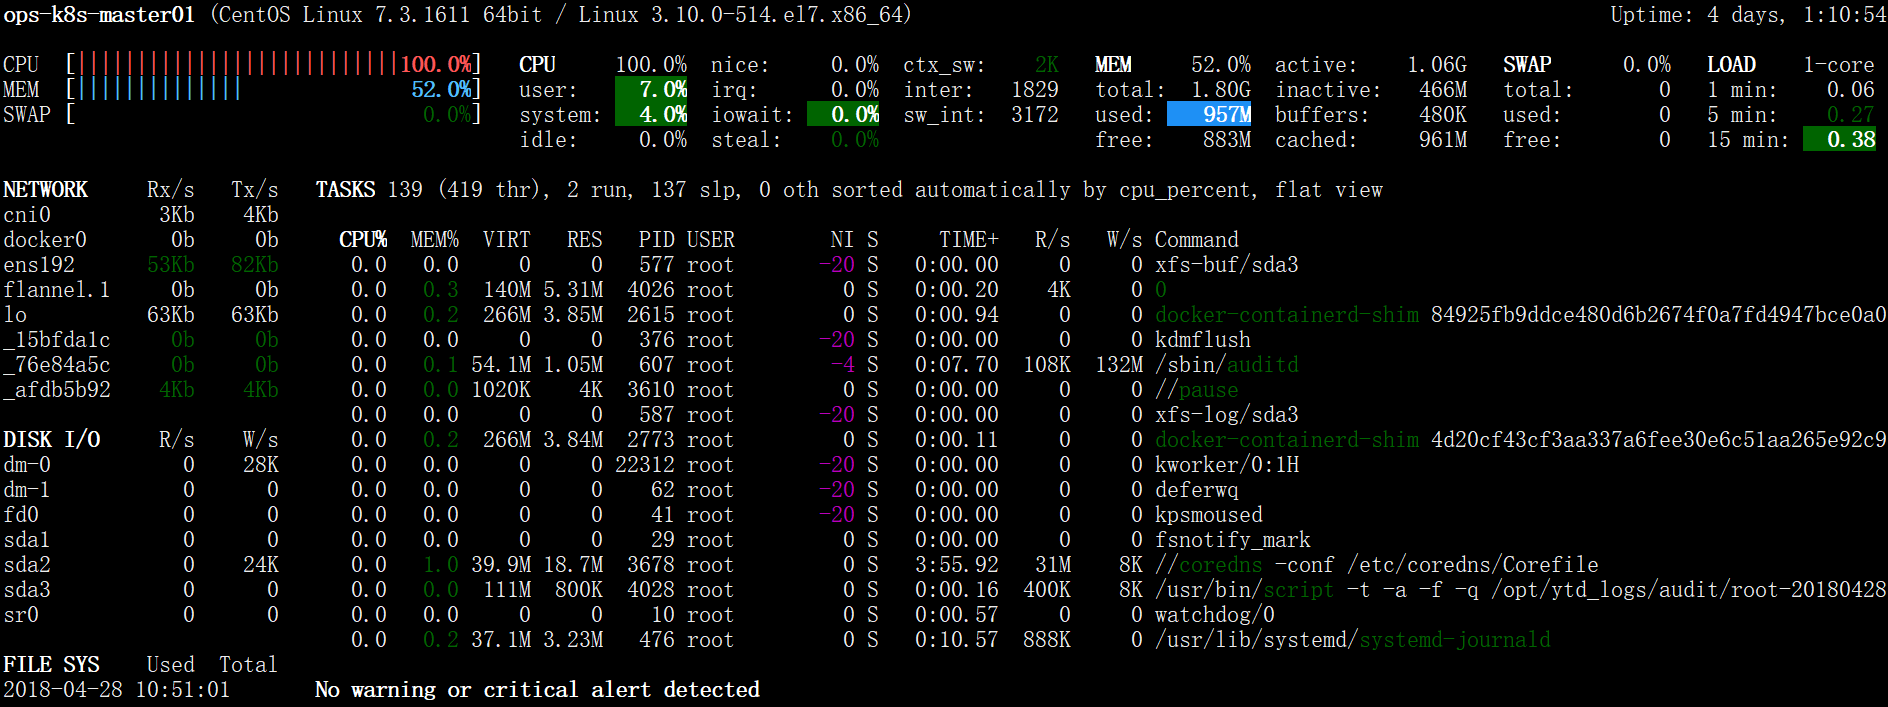Click the No warning or critical alert message
Viewport: 1888px width, 707px height.
click(537, 690)
